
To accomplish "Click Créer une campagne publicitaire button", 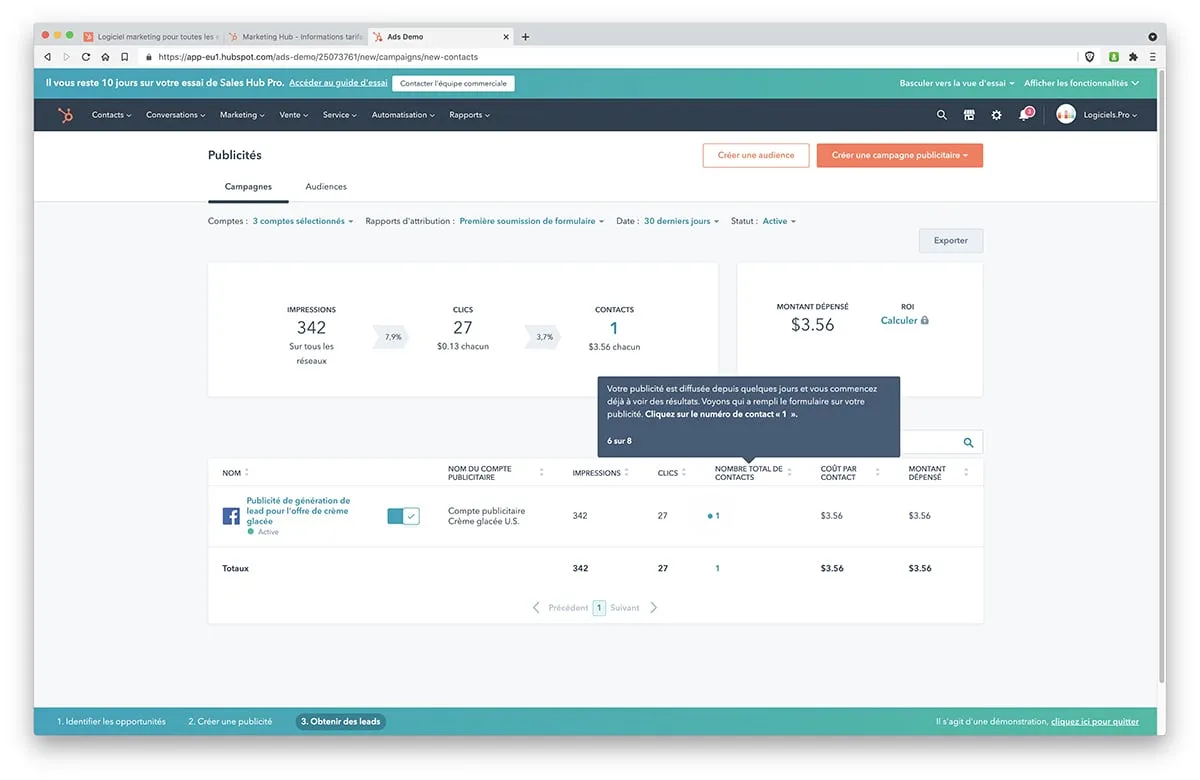I will [900, 155].
